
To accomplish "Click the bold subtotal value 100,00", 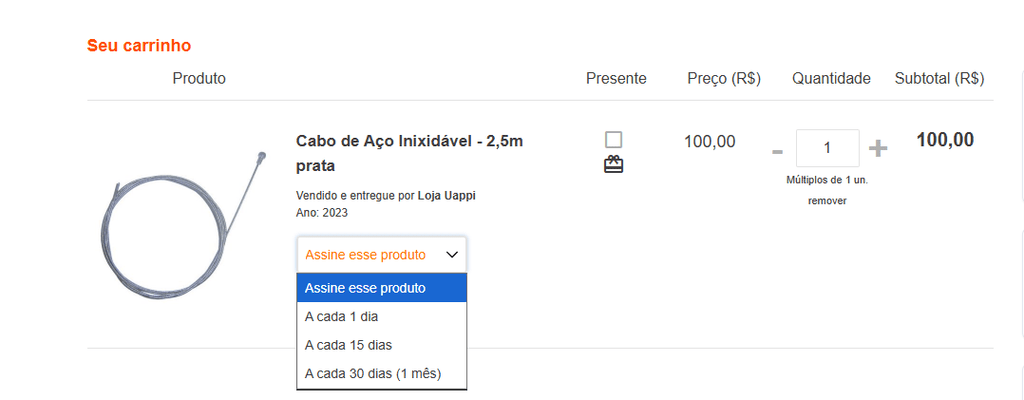I will [x=945, y=140].
